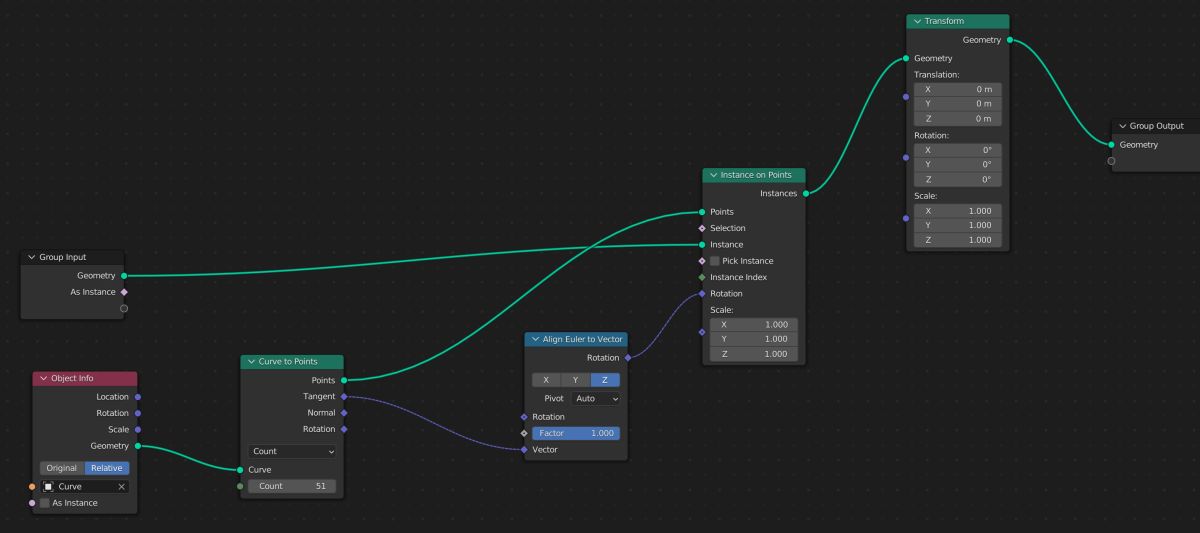Adjust the Factor slider
1200x533 pixels.
point(576,433)
